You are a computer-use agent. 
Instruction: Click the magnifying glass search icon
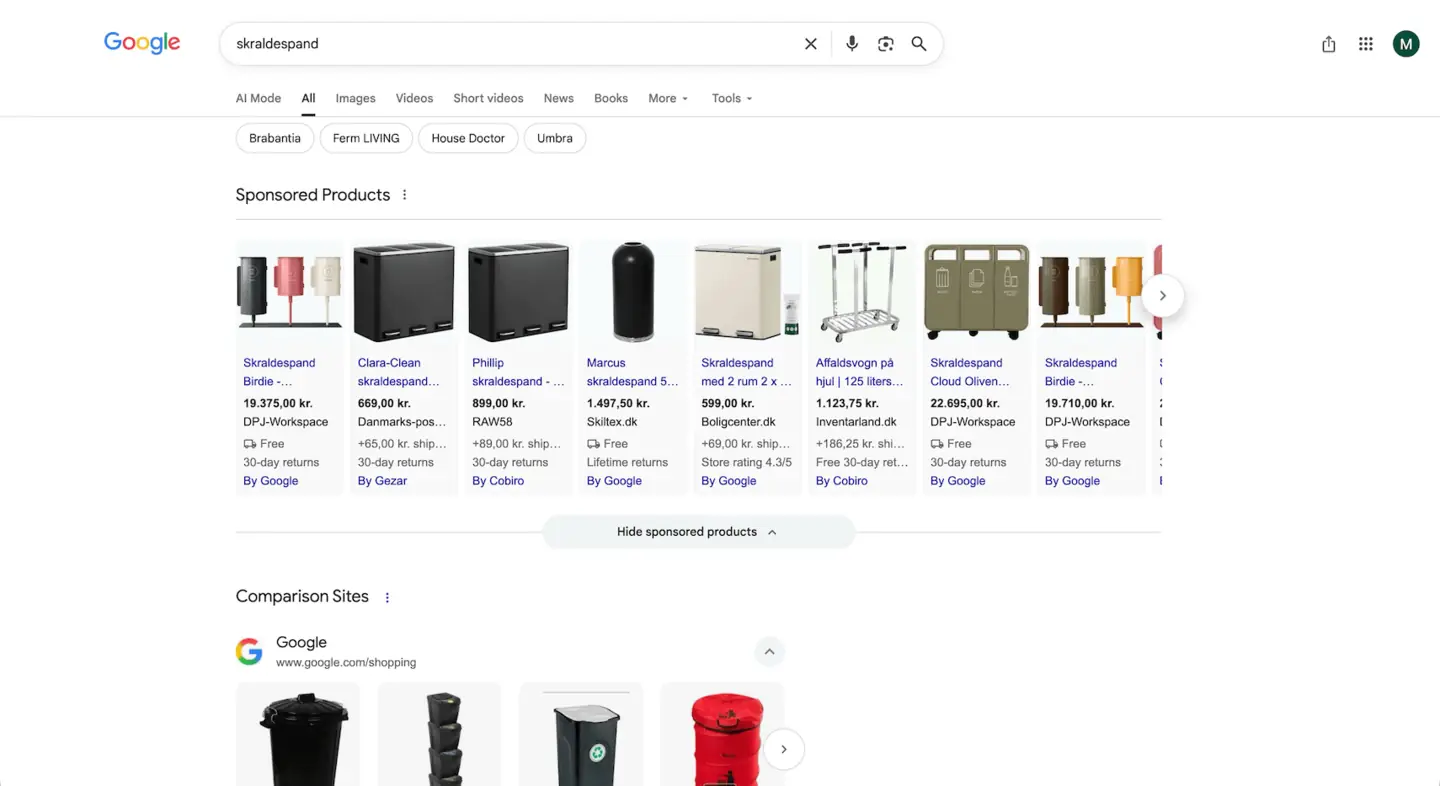pos(919,44)
